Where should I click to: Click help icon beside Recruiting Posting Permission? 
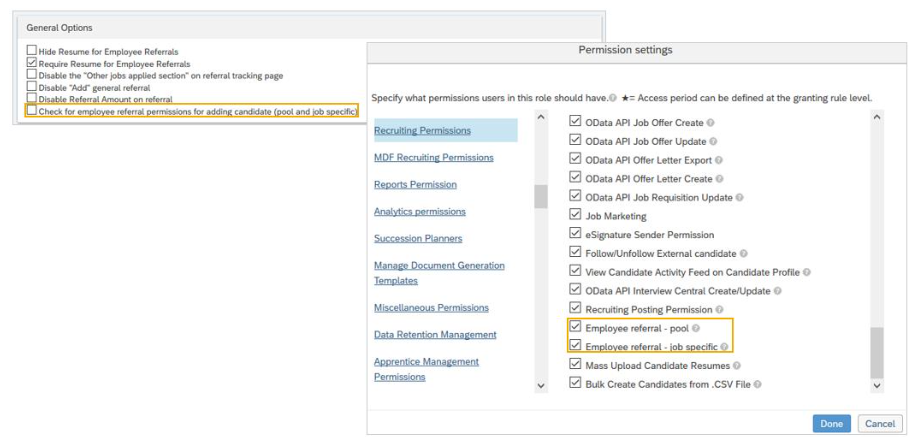coord(720,310)
